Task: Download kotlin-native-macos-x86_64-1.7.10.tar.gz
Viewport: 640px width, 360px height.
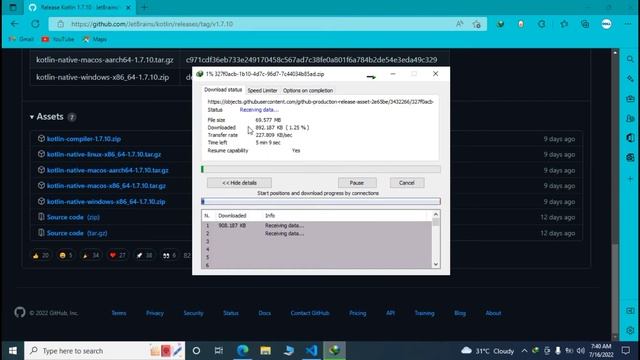Action: pyautogui.click(x=106, y=186)
